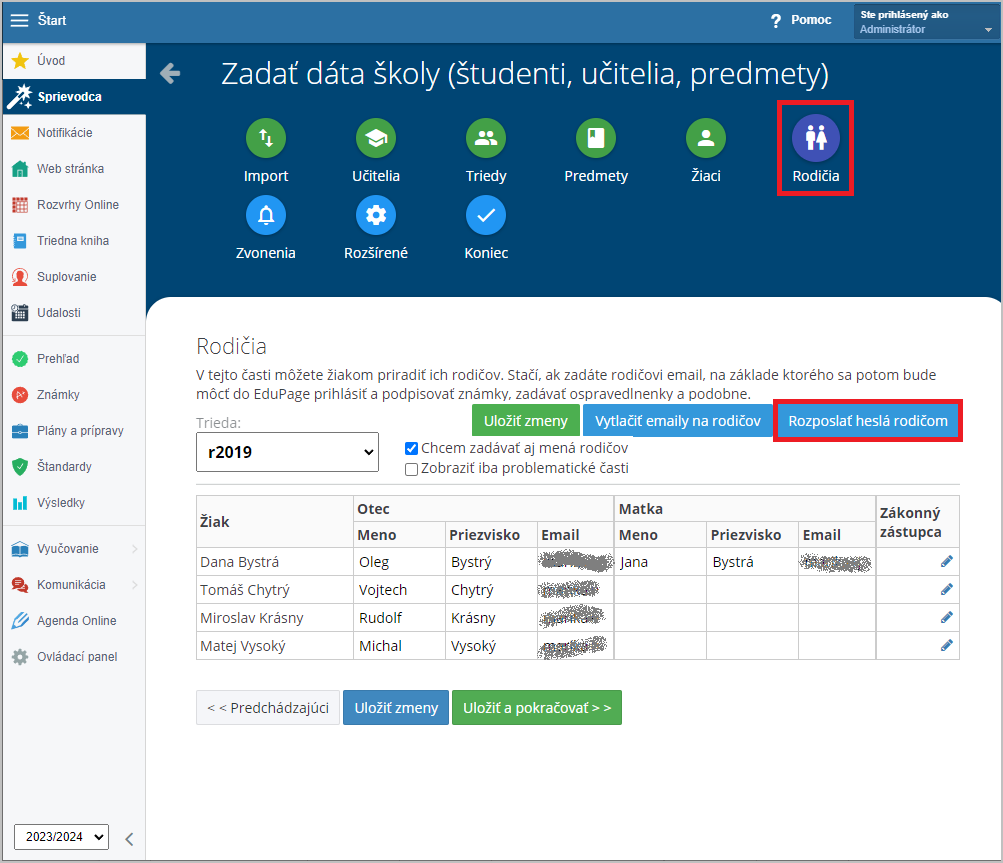Open the Predmety step icon
The height and width of the screenshot is (863, 1003).
[596, 138]
